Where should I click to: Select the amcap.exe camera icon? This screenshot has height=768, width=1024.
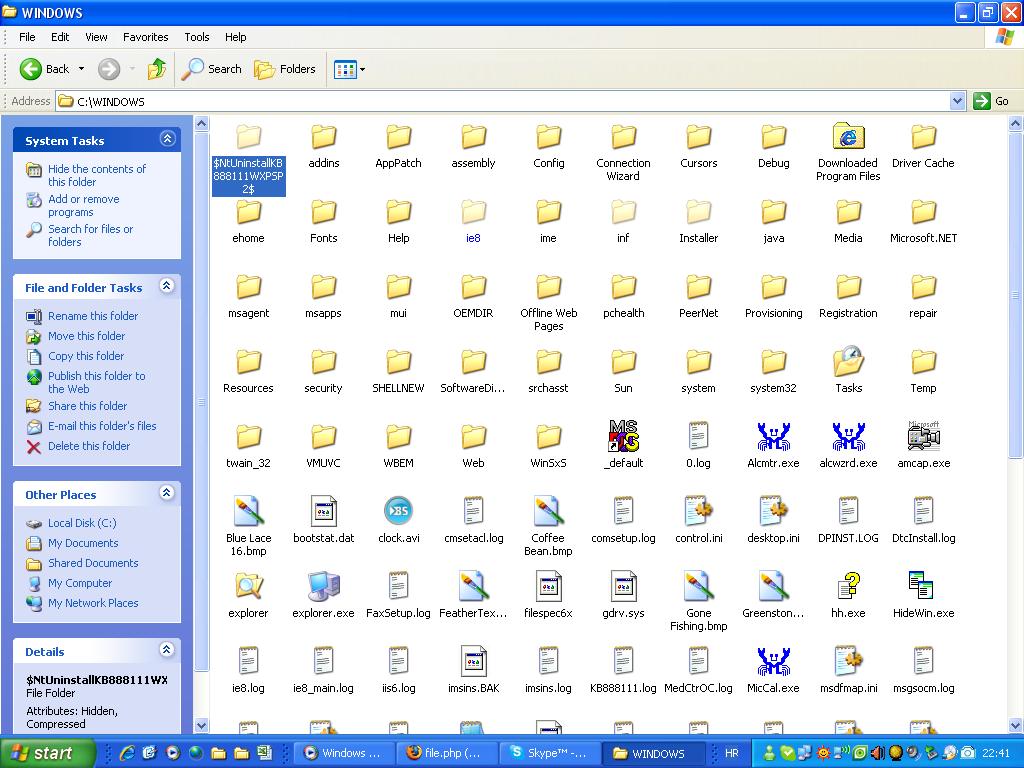pos(923,437)
